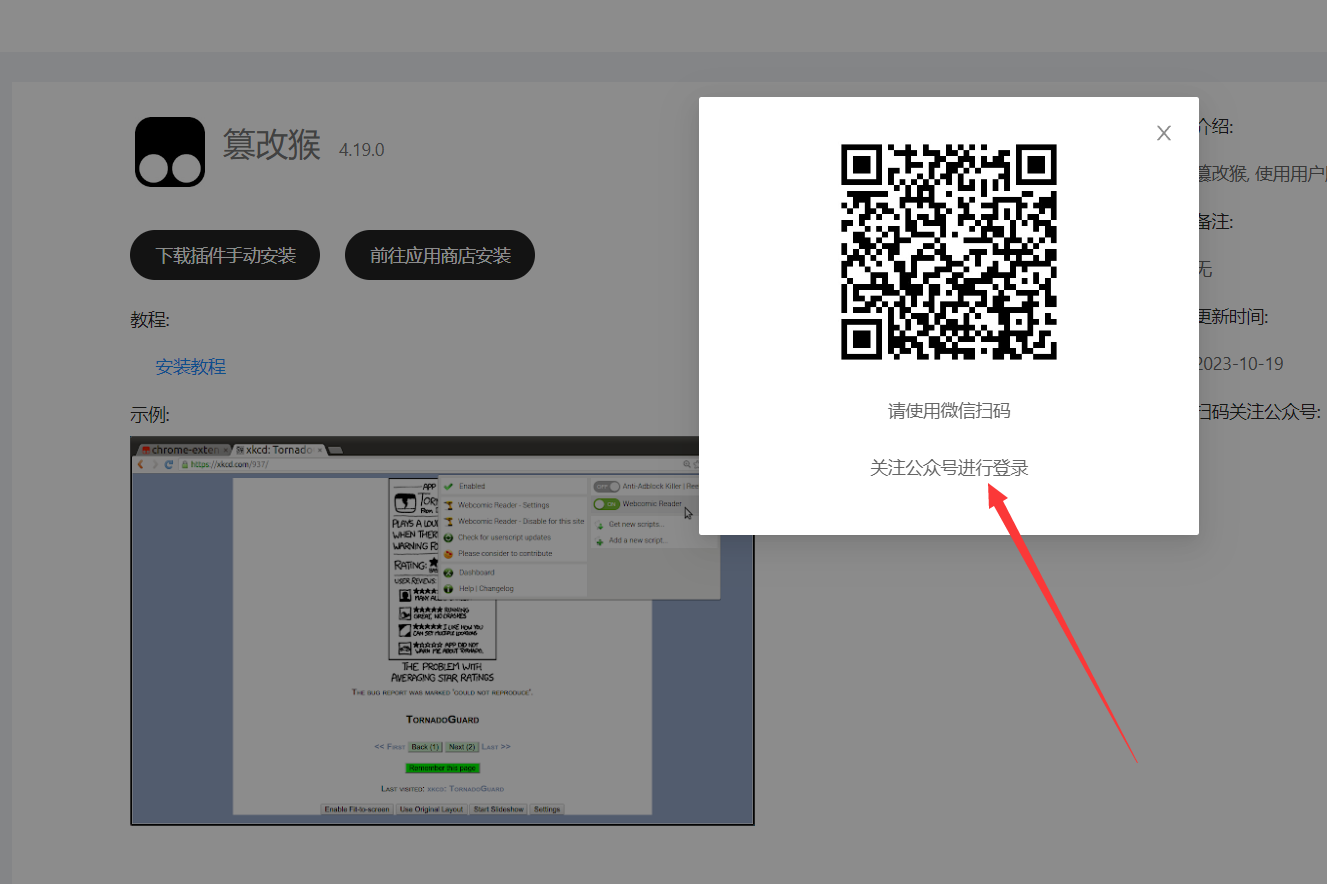Click the QR code image in dialog
This screenshot has height=884, width=1327.
point(949,252)
